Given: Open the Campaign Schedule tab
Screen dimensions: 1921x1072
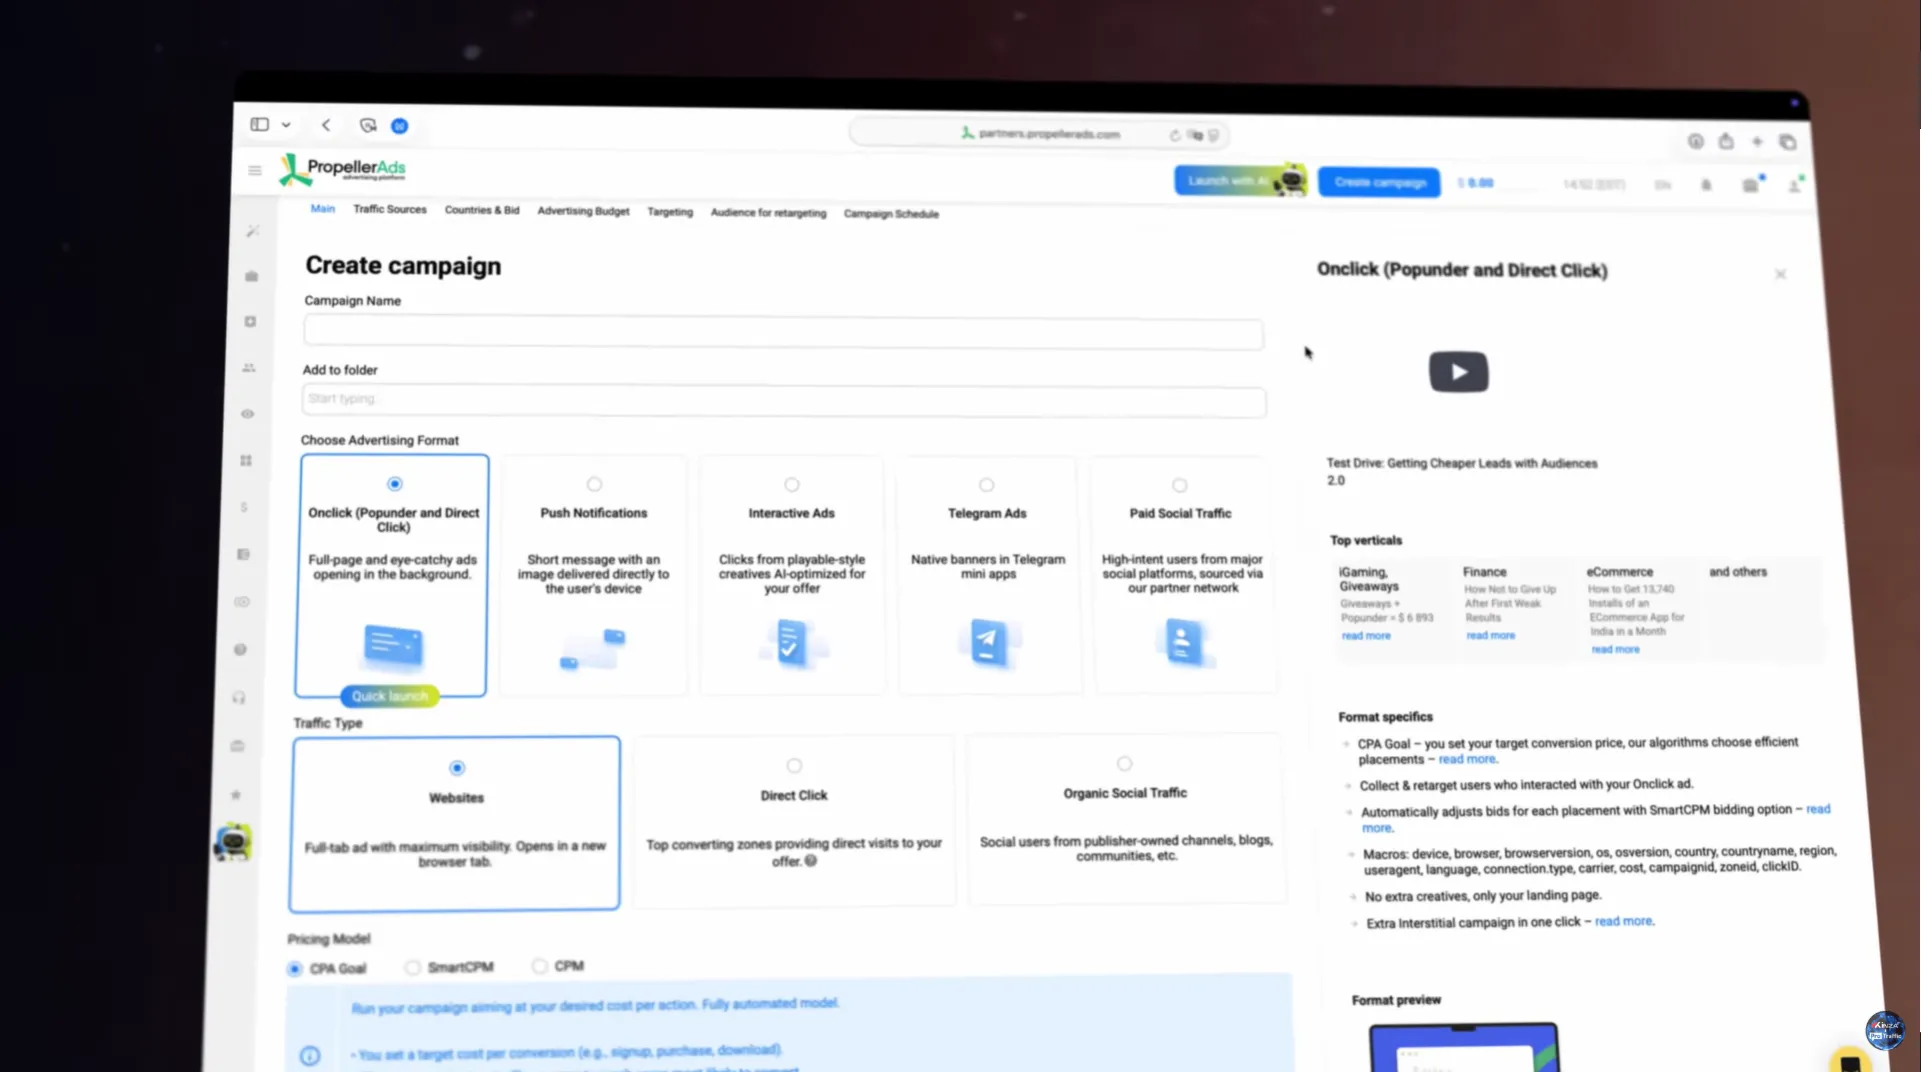Looking at the screenshot, I should [891, 214].
